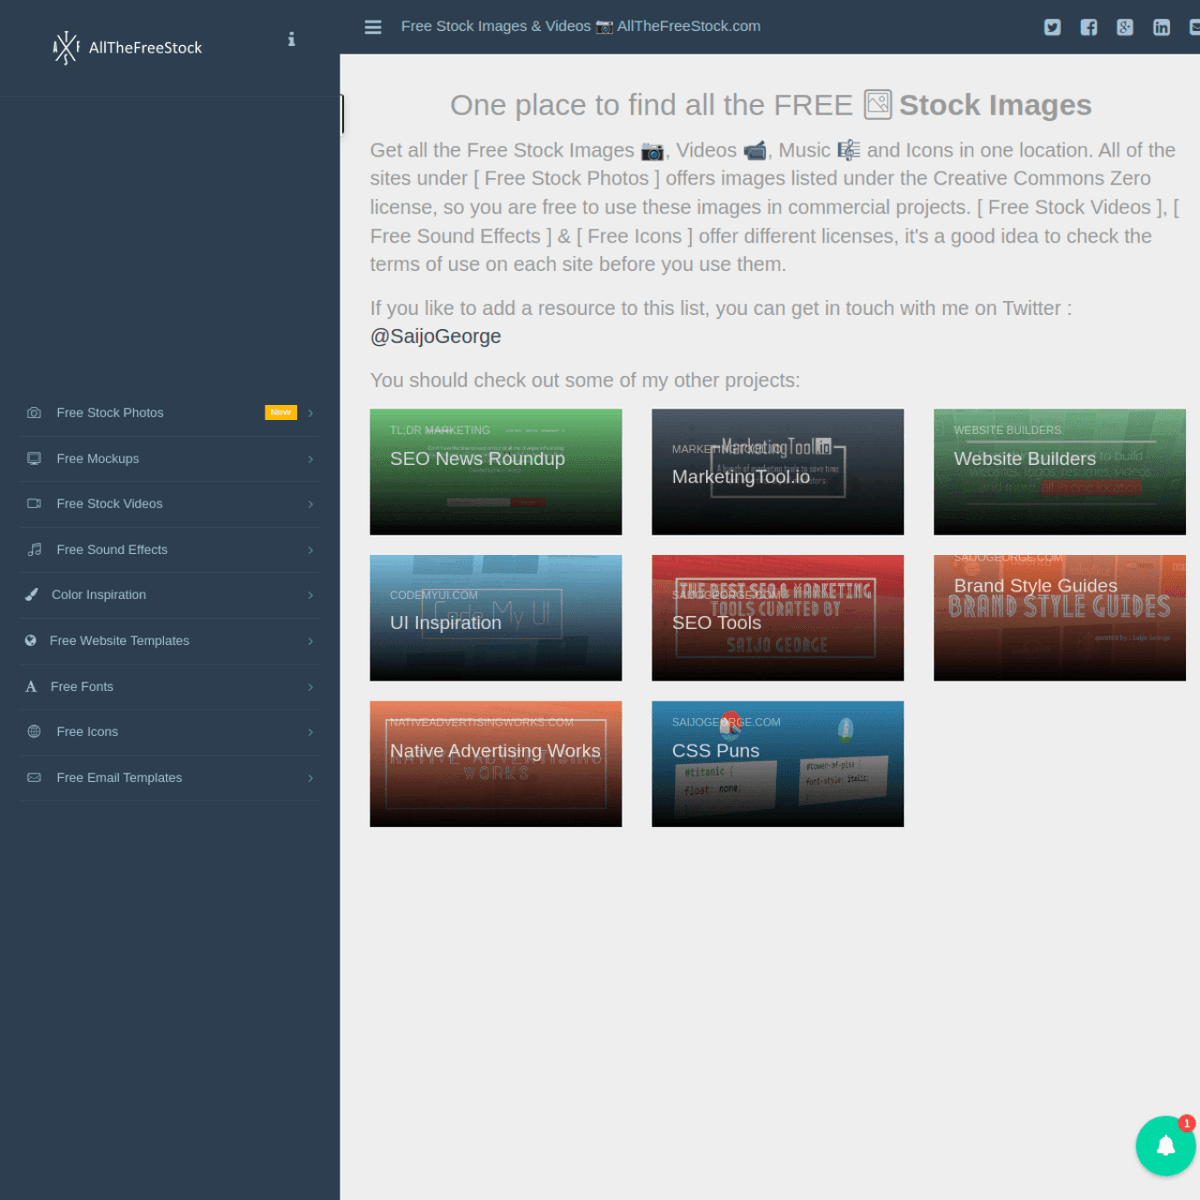Expand the Free Email Templates chevron
The image size is (1200, 1200).
click(x=311, y=778)
